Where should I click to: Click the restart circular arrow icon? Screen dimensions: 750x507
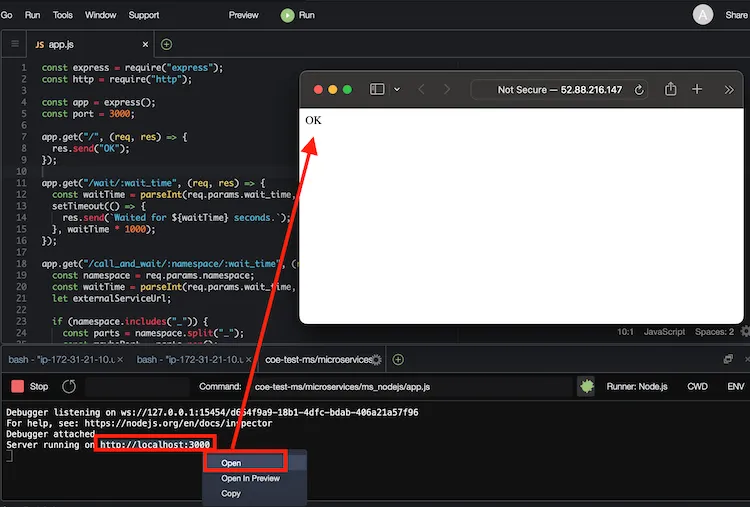[x=69, y=386]
